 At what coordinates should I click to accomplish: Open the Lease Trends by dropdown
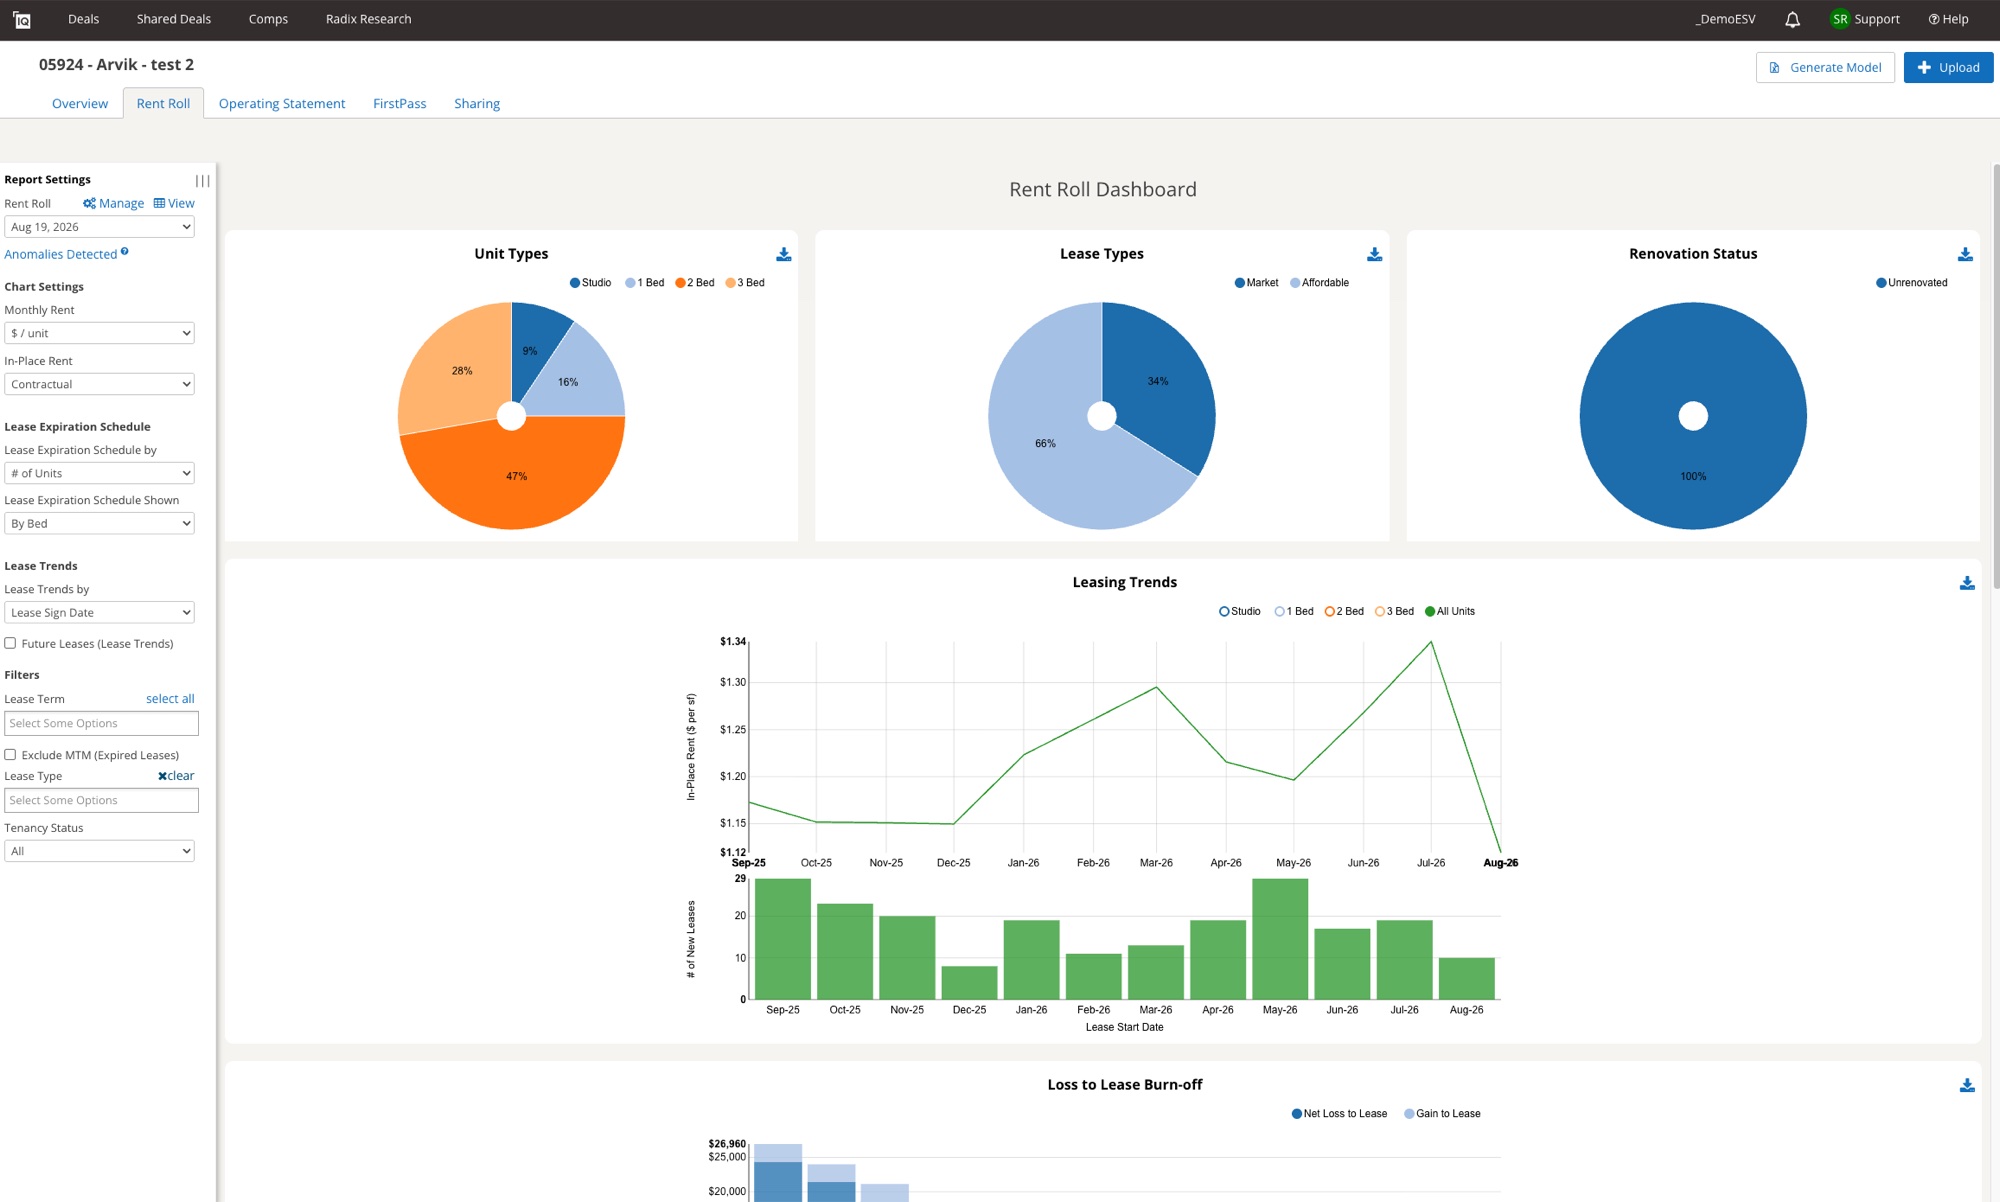point(99,612)
